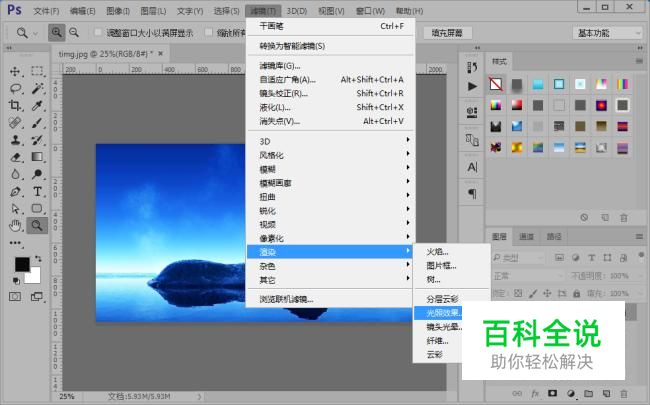The height and width of the screenshot is (405, 650).
Task: Open the Styles panel options menu
Action: (639, 61)
